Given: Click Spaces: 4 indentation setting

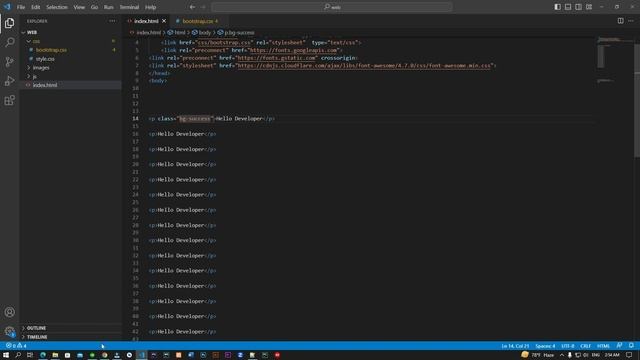Looking at the screenshot, I should click(545, 346).
